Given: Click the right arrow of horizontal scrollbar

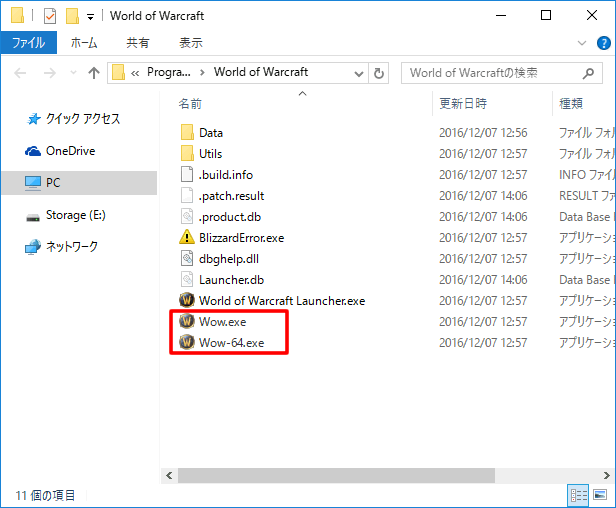Looking at the screenshot, I should [x=607, y=475].
